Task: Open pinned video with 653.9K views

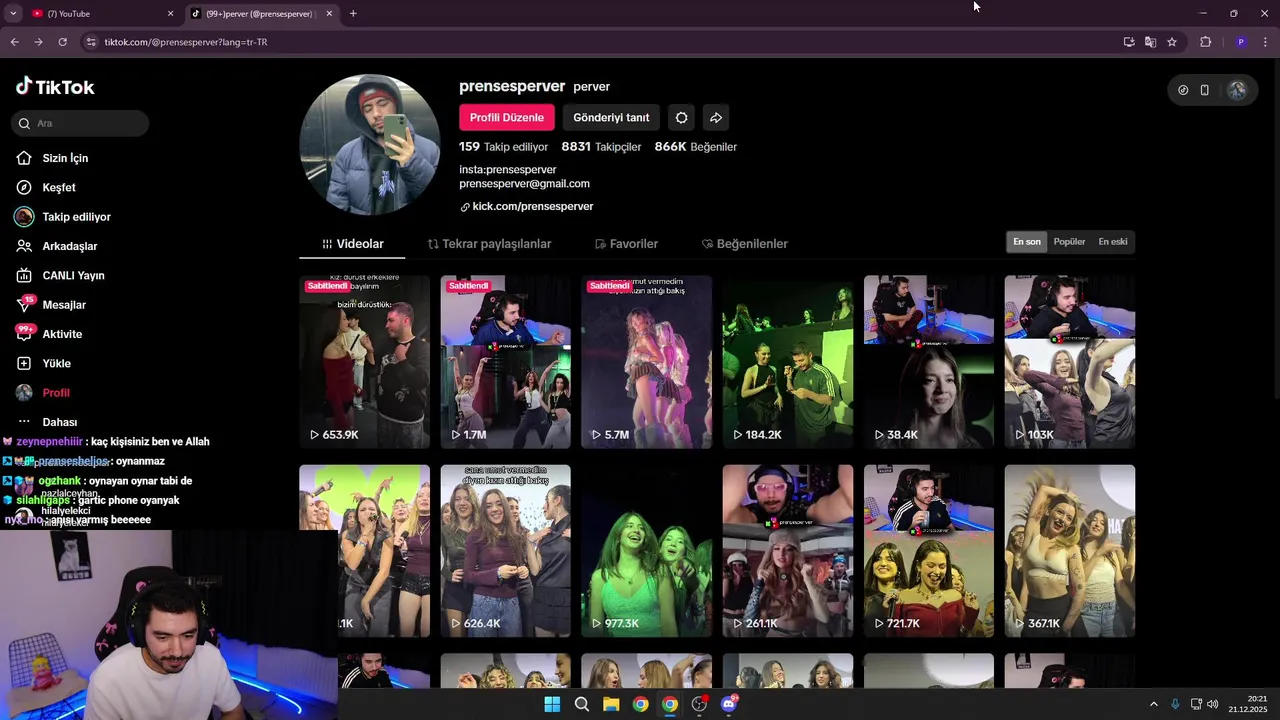Action: (364, 362)
